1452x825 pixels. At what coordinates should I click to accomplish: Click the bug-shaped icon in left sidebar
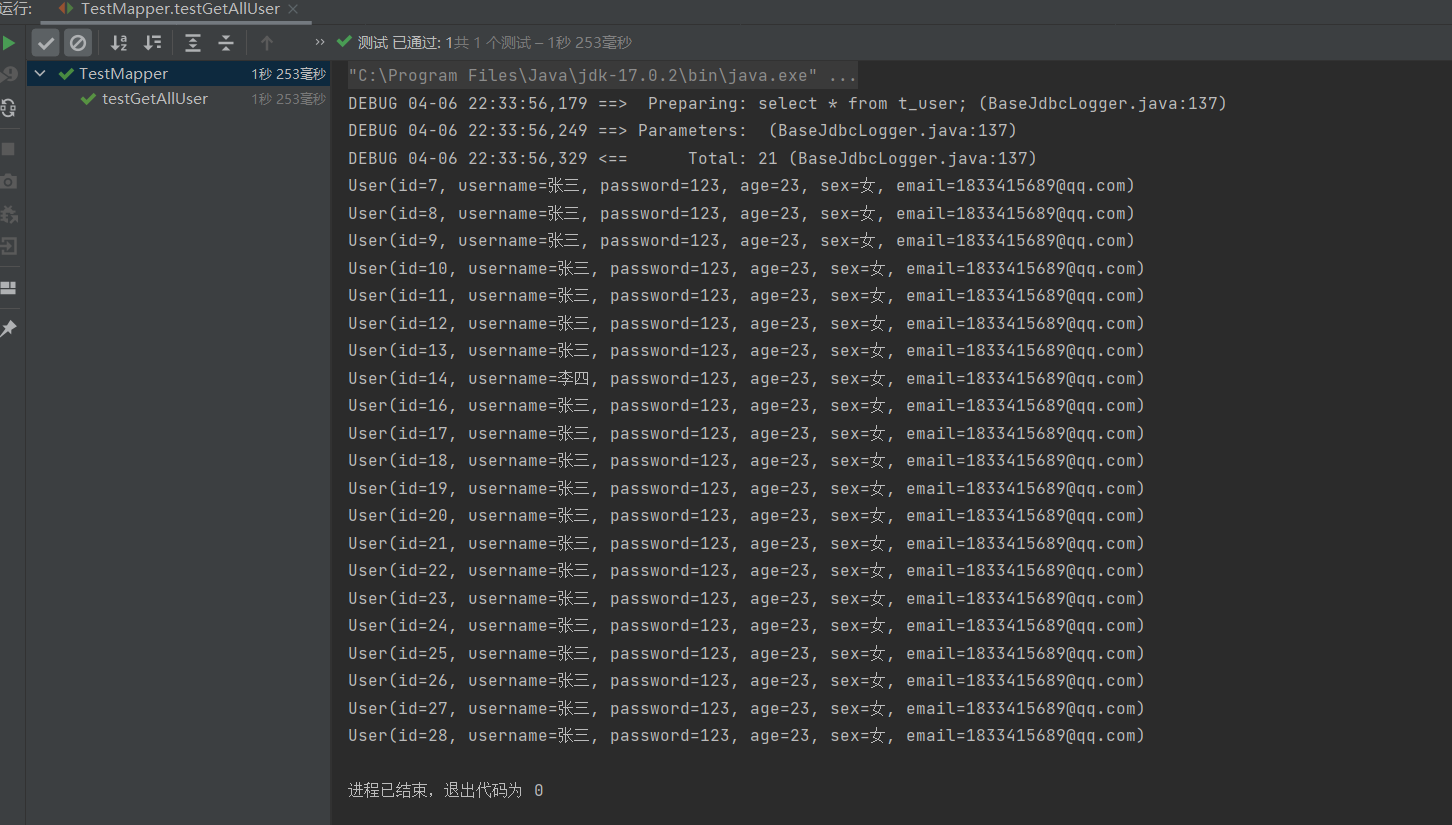8,214
